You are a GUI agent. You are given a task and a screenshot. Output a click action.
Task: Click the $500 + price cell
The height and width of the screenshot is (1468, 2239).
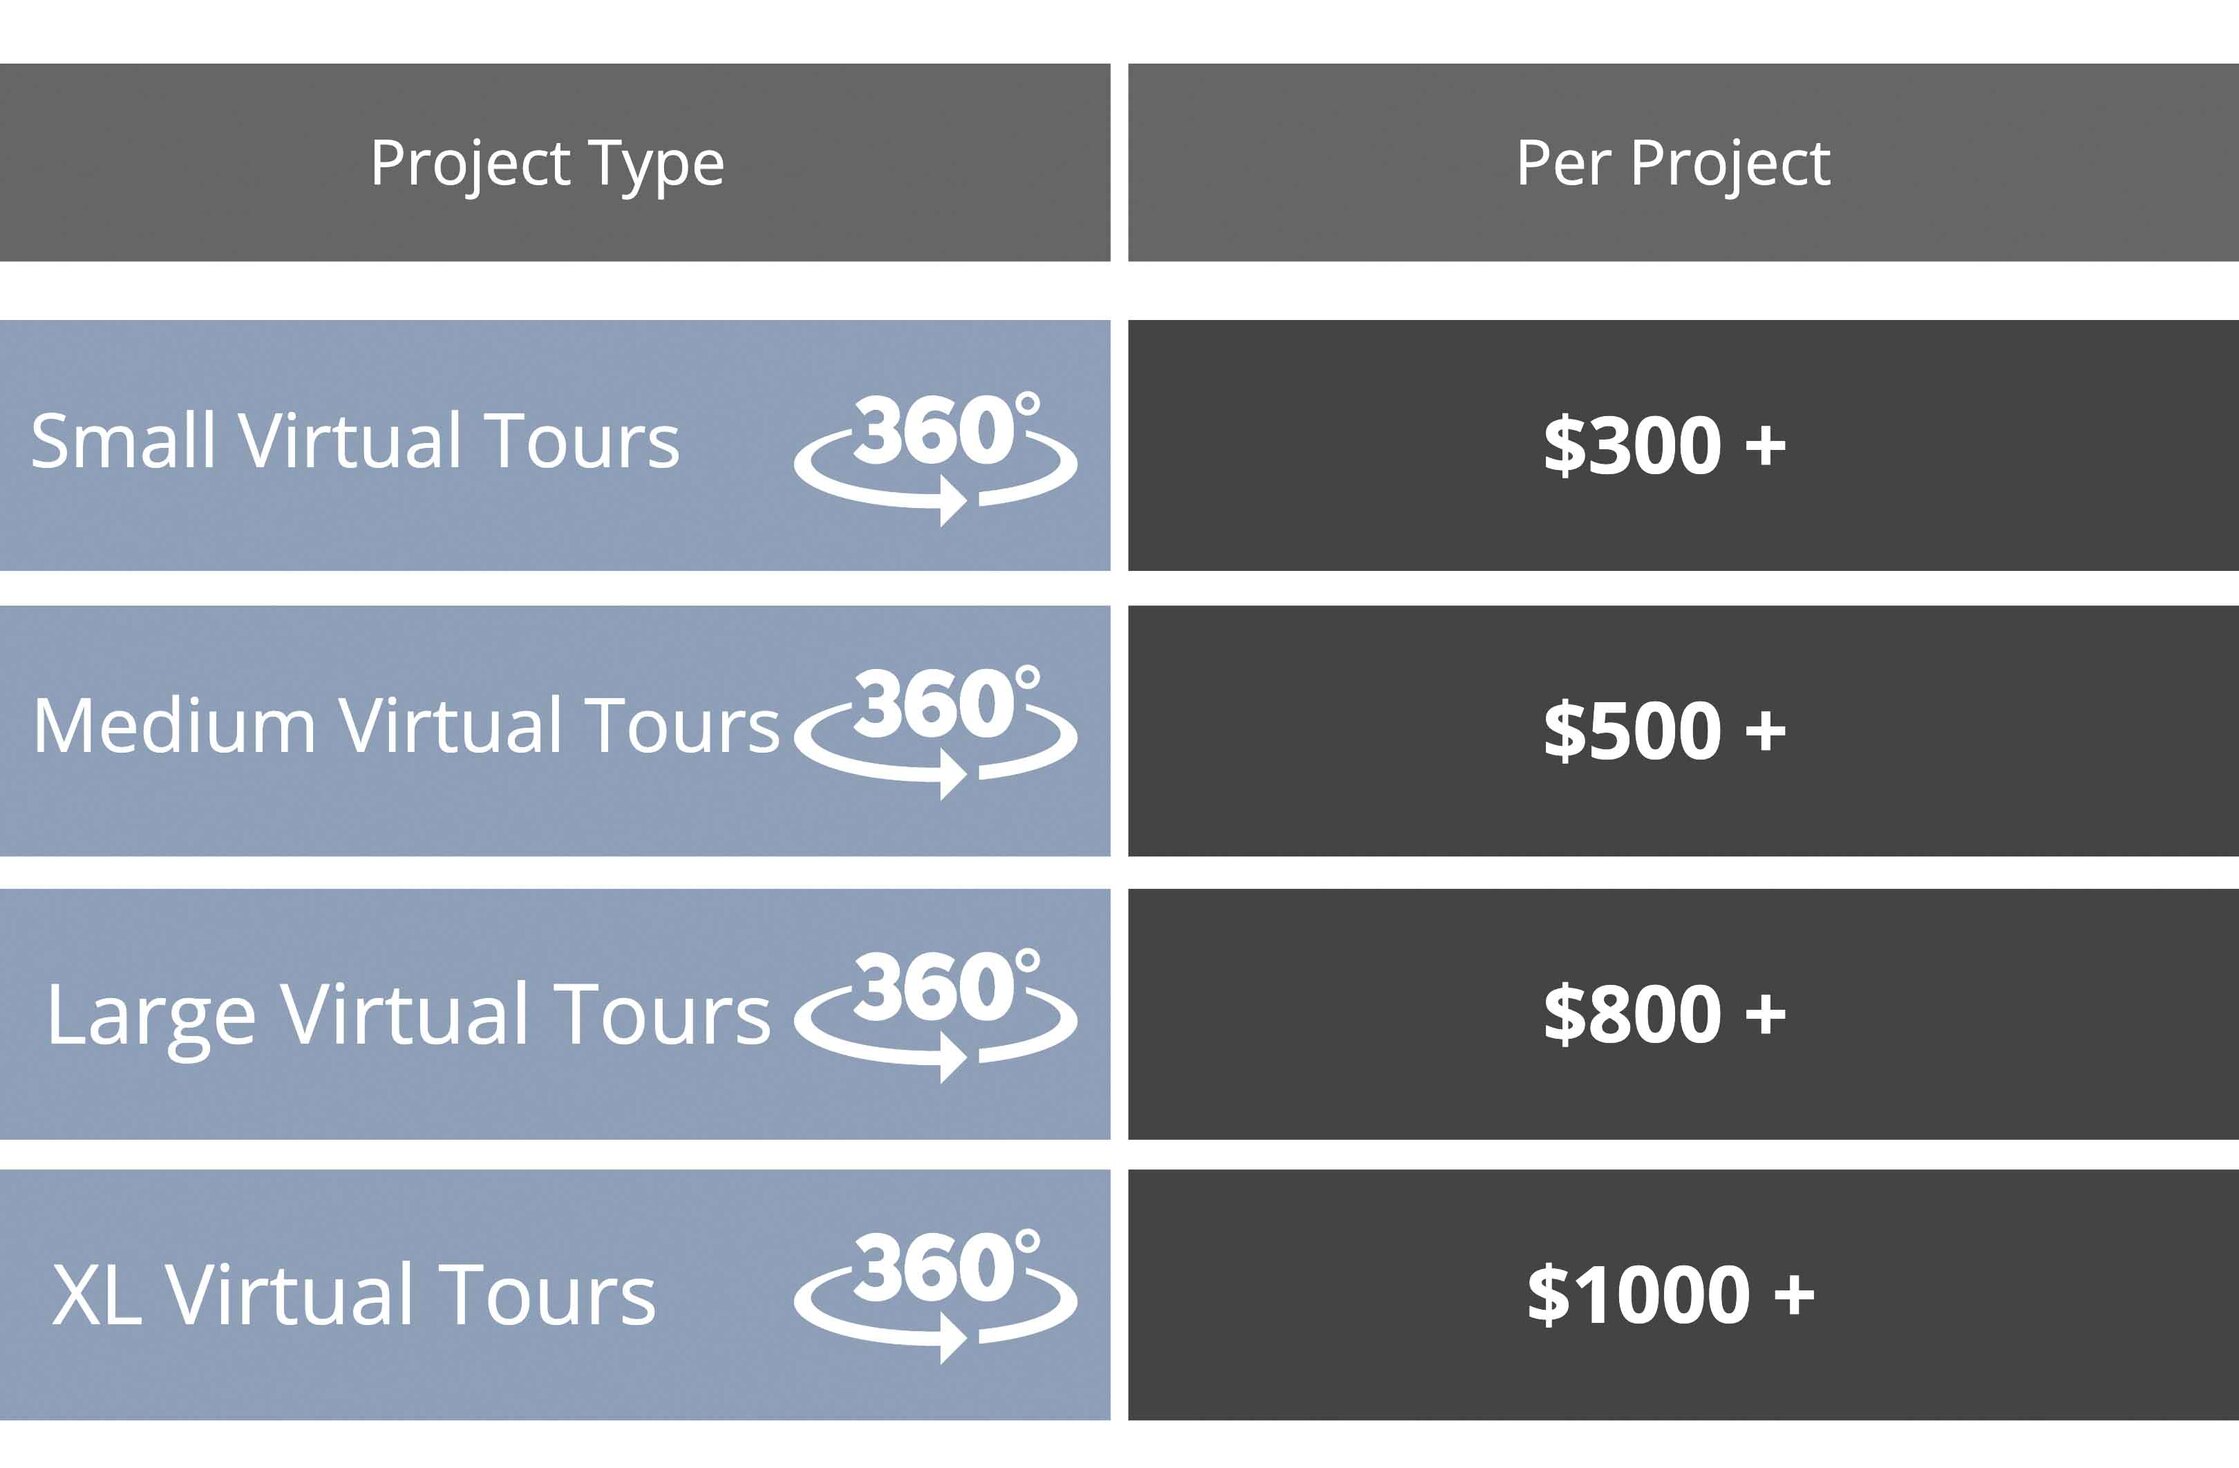coord(1683,730)
